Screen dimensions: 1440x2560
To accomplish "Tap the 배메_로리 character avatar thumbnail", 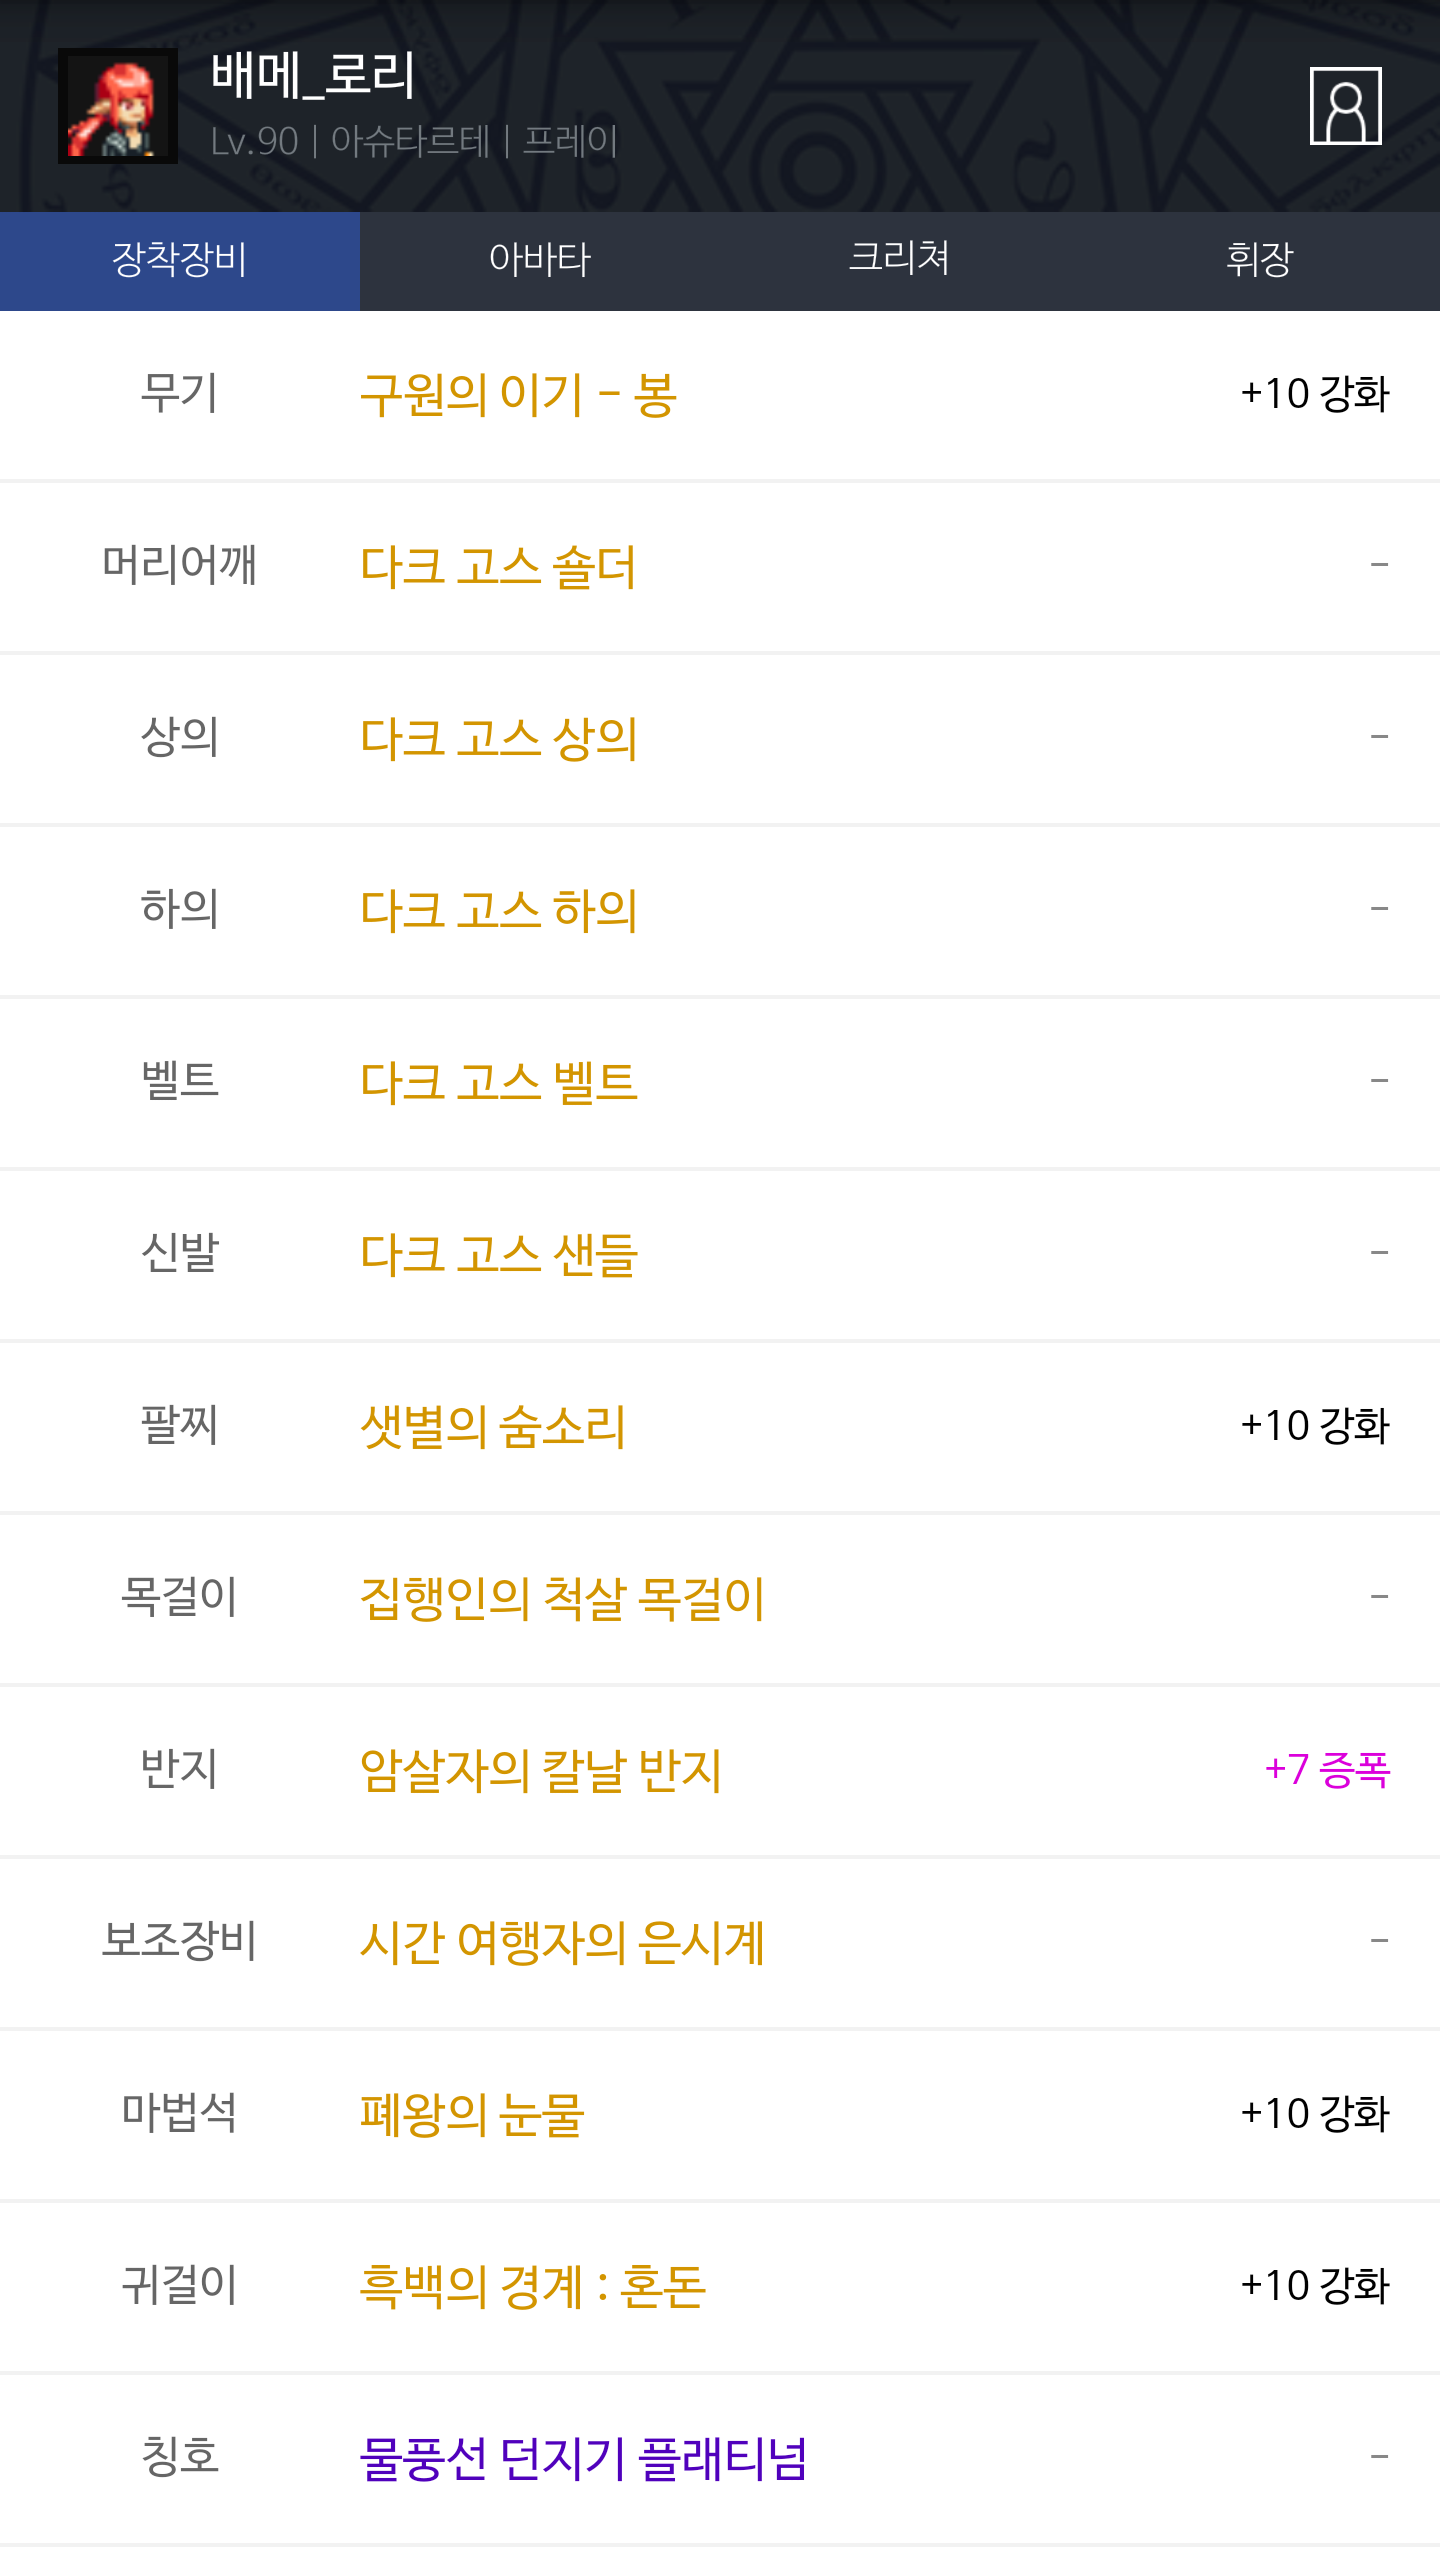I will click(118, 106).
